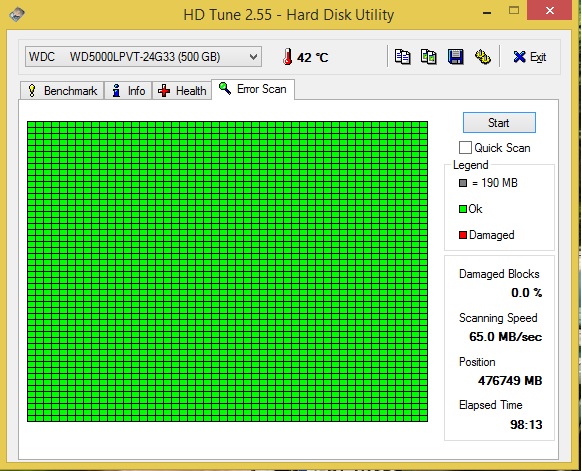Click the red Damaged legend swatch
The height and width of the screenshot is (471, 582).
462,235
